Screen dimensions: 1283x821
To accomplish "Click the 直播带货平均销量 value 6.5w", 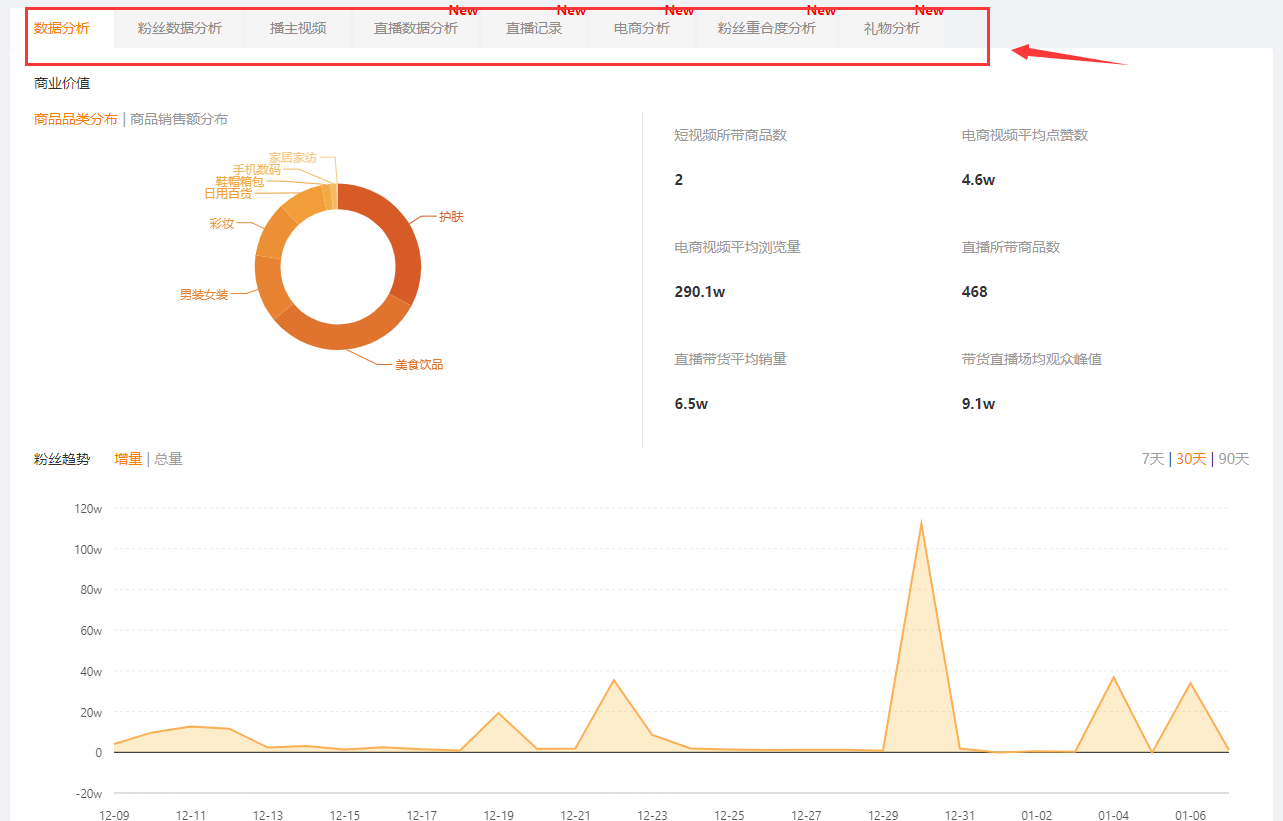I will 691,404.
